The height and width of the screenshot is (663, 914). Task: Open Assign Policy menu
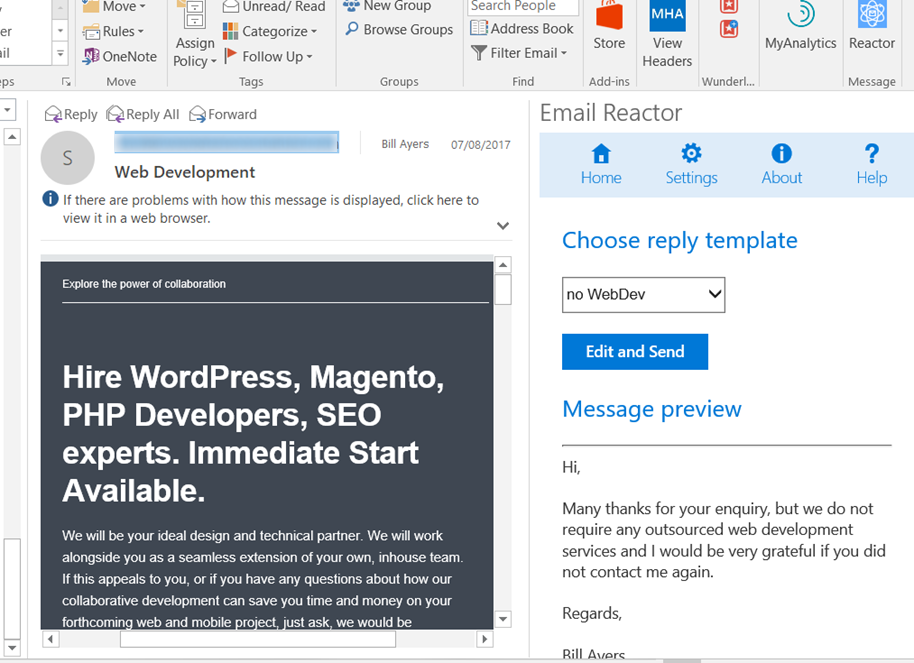pos(195,35)
